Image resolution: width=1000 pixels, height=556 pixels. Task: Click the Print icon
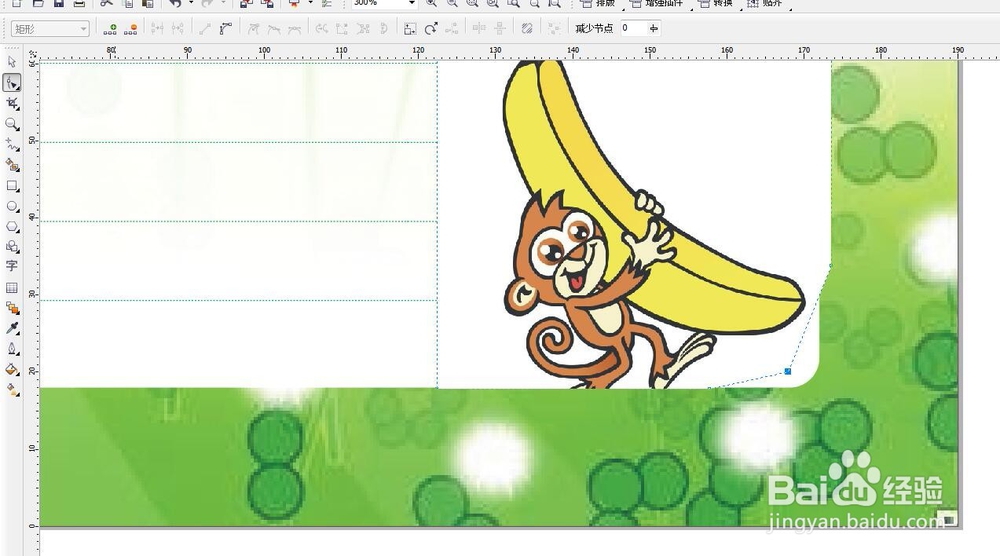[x=79, y=3]
